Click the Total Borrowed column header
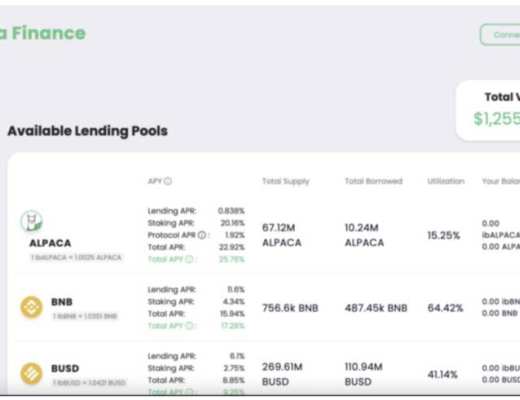520x400 pixels. [x=373, y=181]
